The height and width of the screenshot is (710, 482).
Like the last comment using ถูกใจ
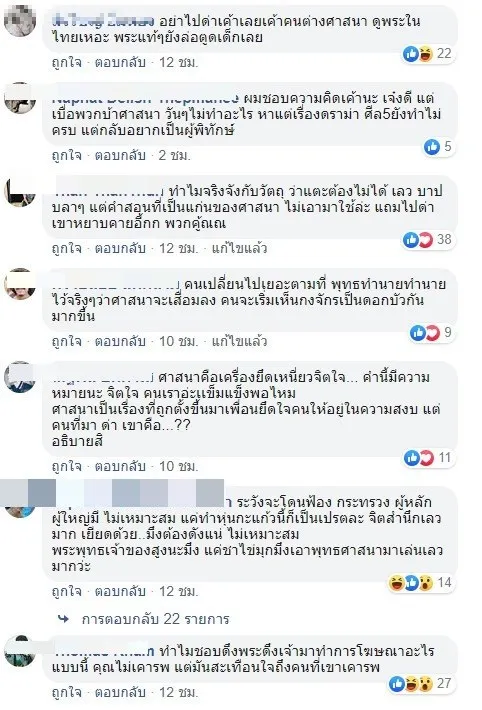coord(67,692)
